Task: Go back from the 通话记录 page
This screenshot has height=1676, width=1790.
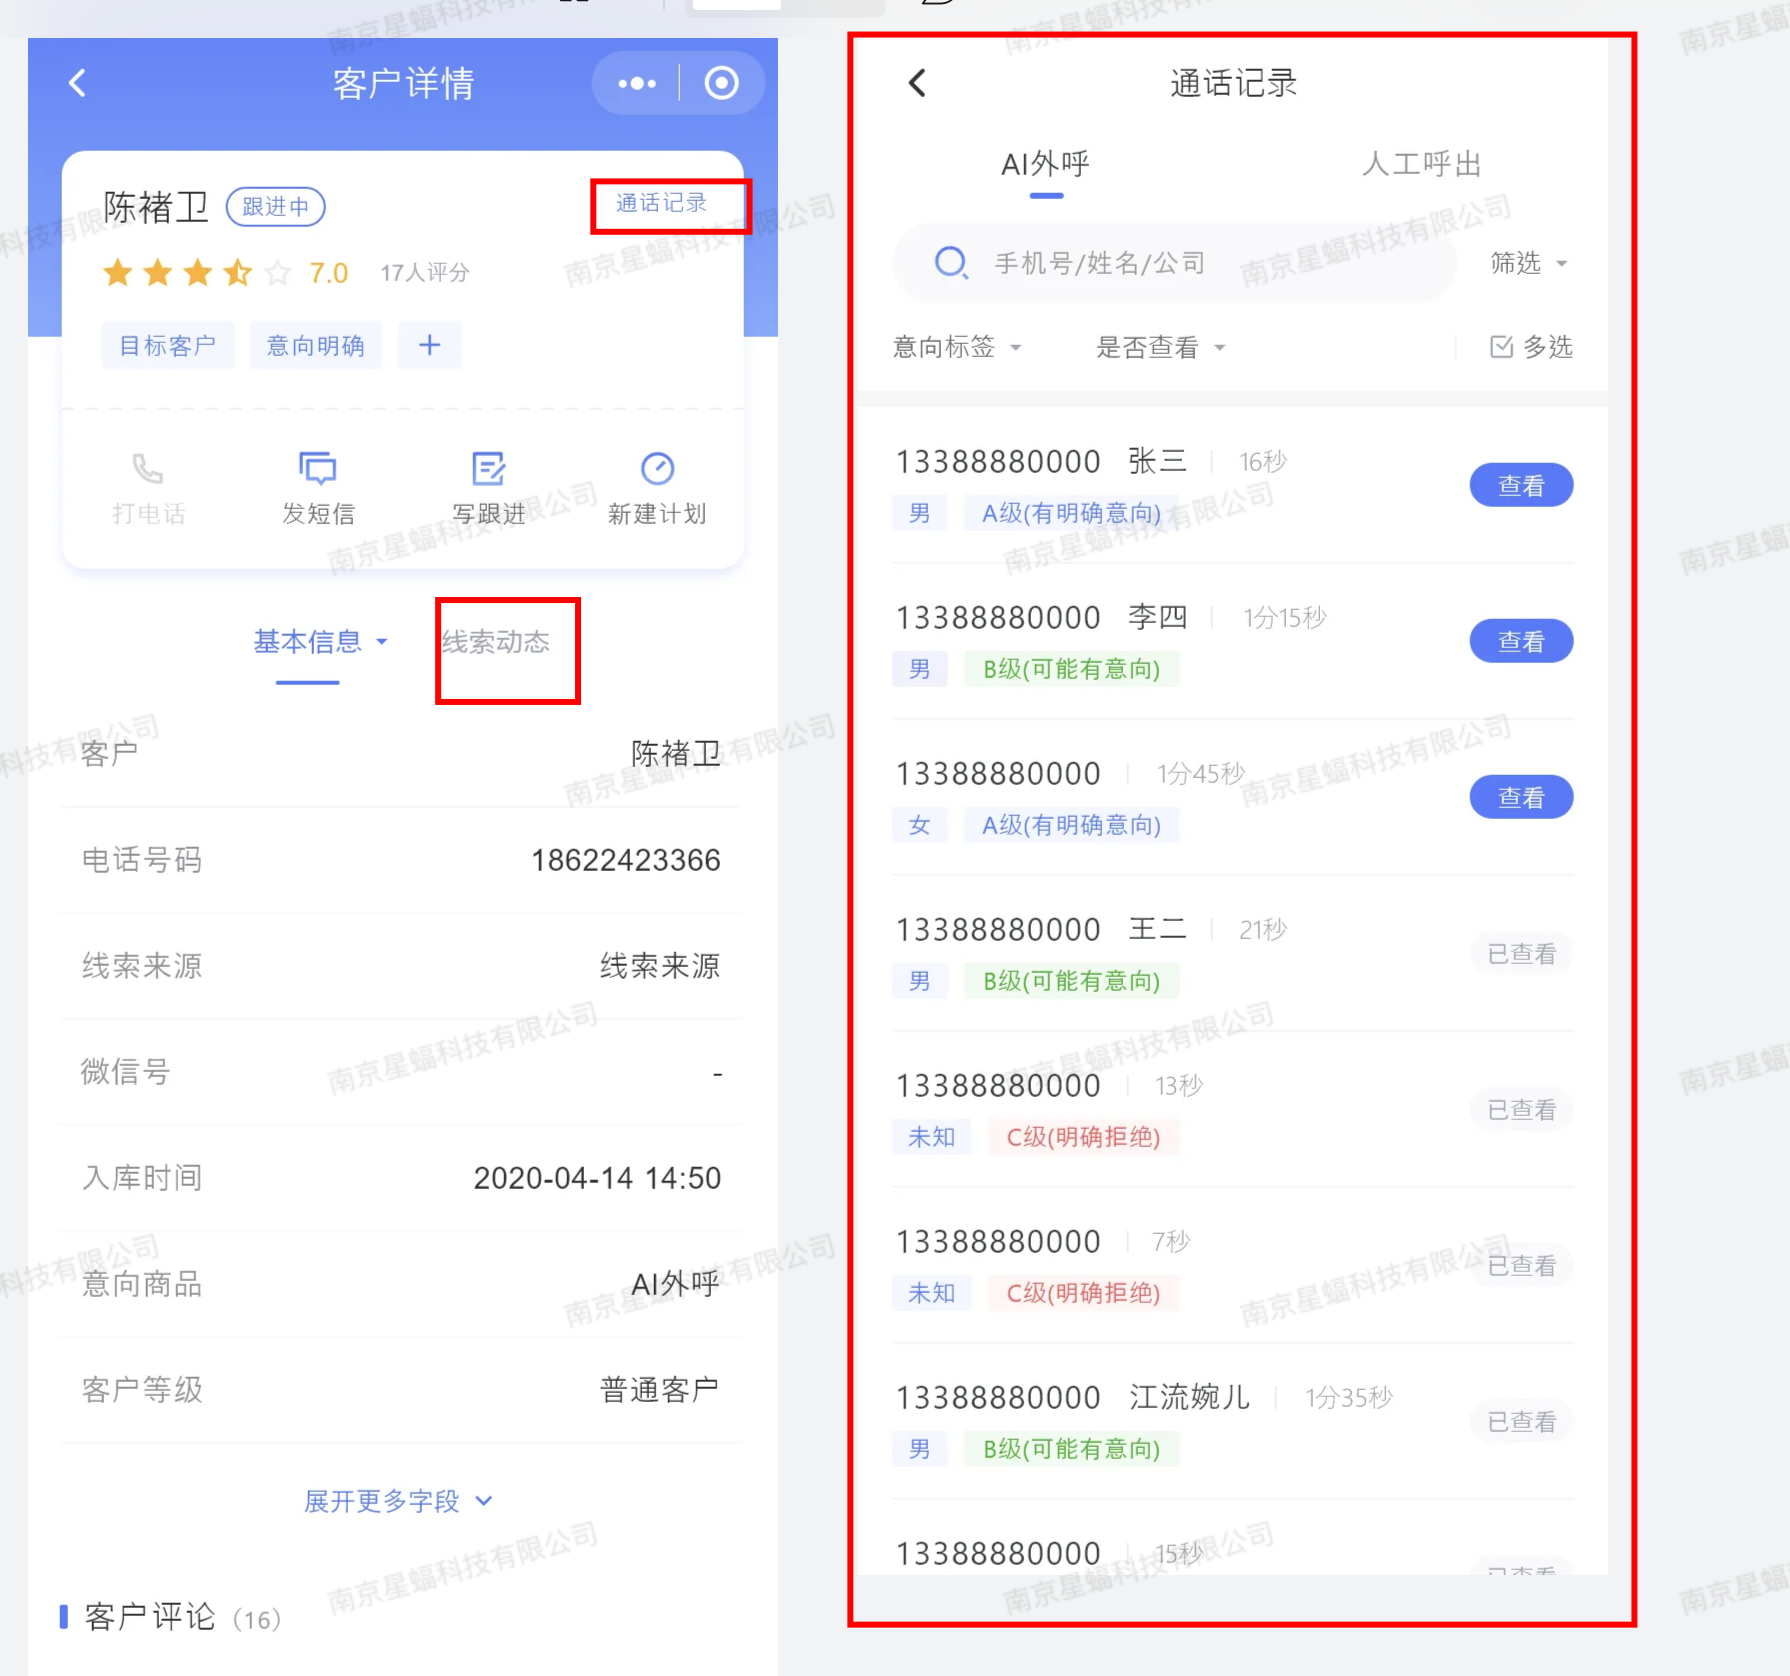Action: [917, 83]
